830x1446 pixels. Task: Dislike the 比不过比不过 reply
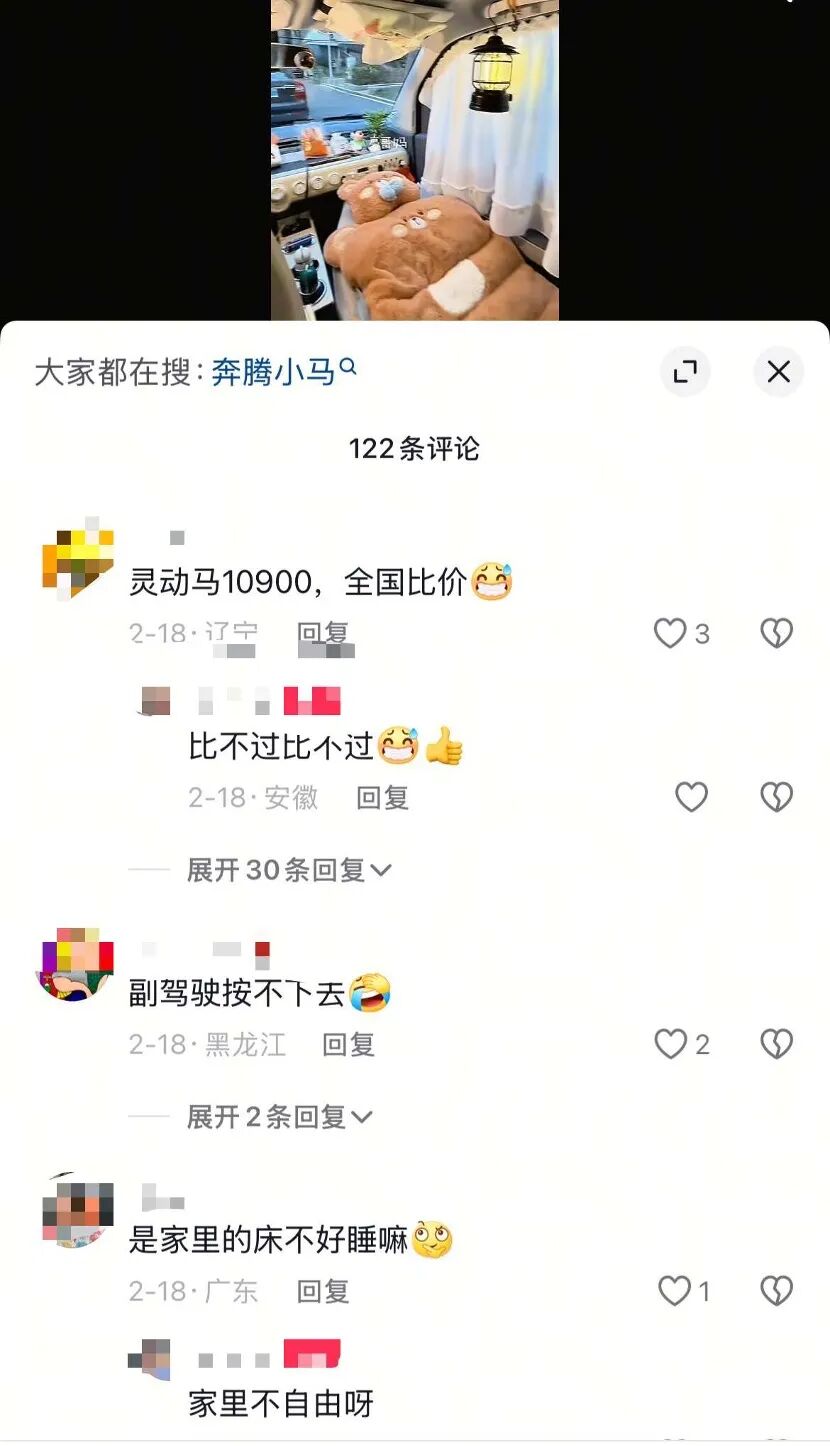(x=776, y=797)
